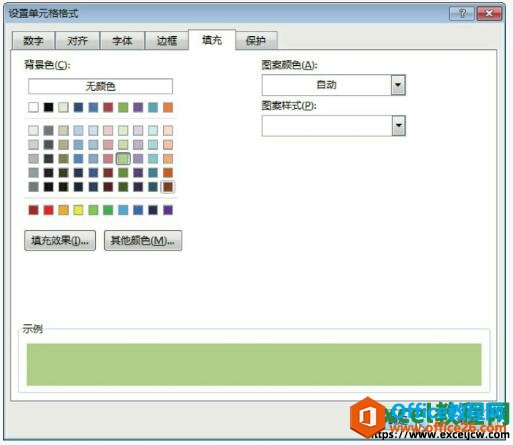Pick black in the top theme color row

pyautogui.click(x=48, y=107)
